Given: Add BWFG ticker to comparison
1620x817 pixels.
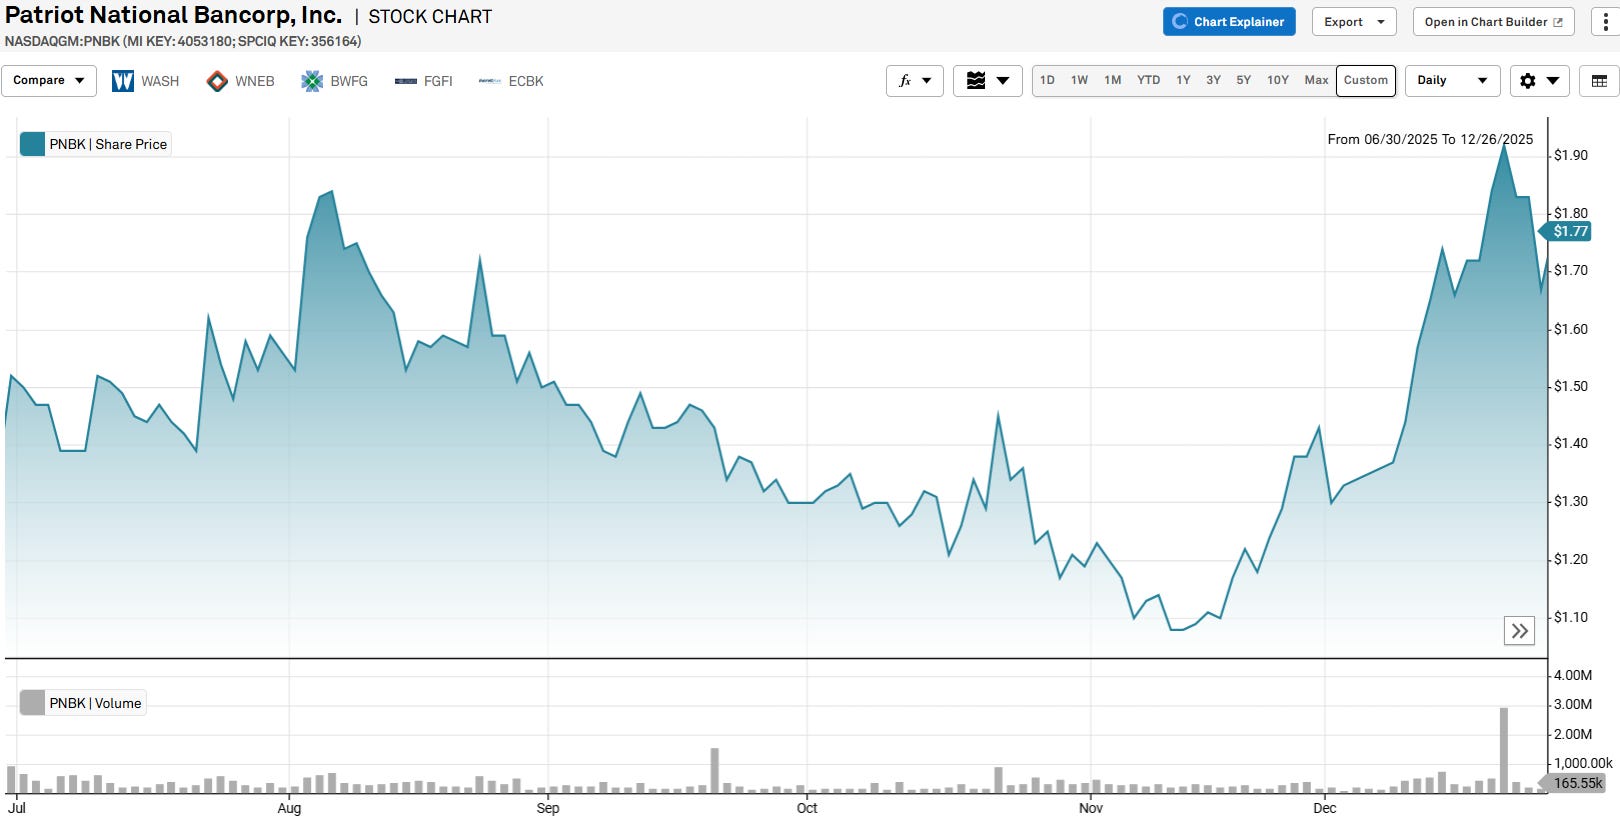Looking at the screenshot, I should (349, 81).
